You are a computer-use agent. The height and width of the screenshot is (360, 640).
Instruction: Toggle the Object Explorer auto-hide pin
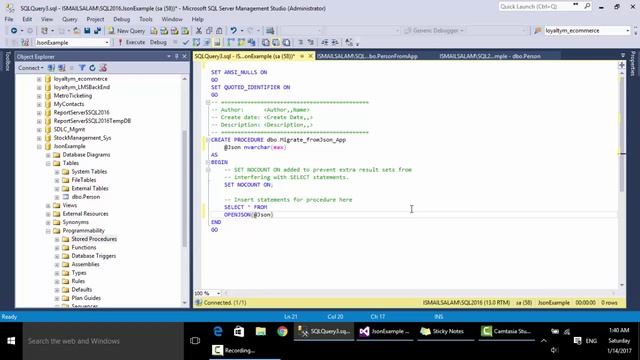coord(177,56)
